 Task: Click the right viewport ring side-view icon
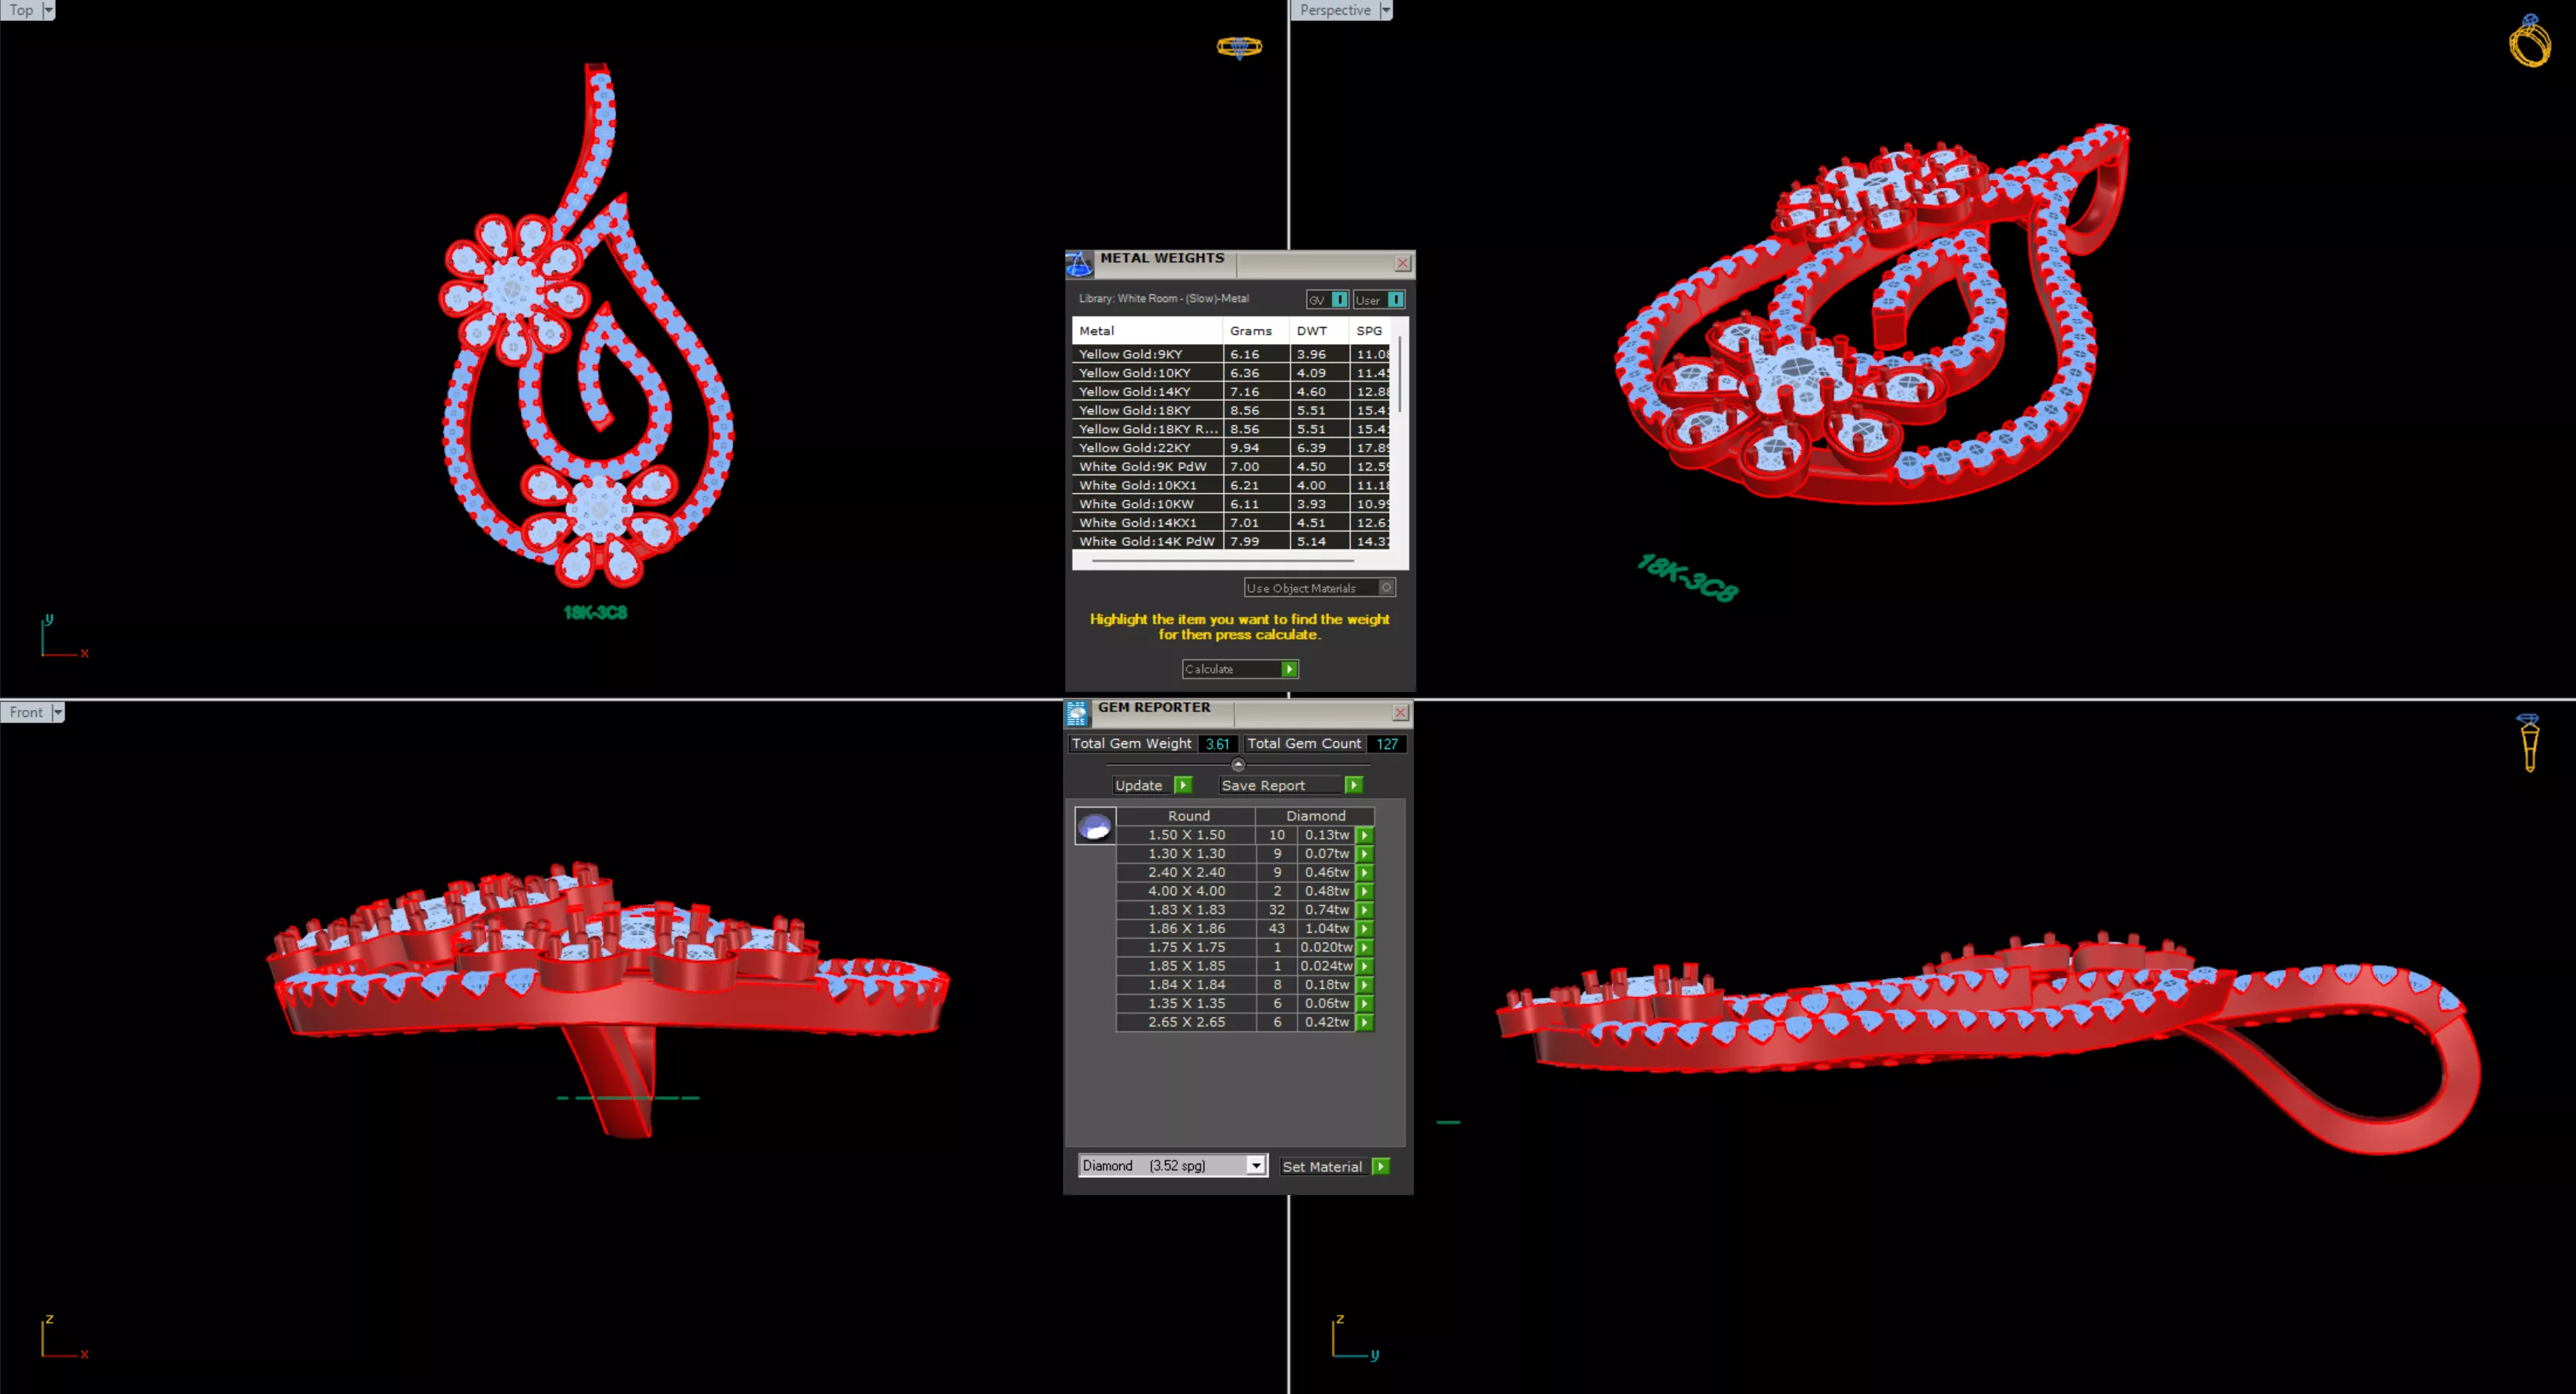(x=2529, y=743)
